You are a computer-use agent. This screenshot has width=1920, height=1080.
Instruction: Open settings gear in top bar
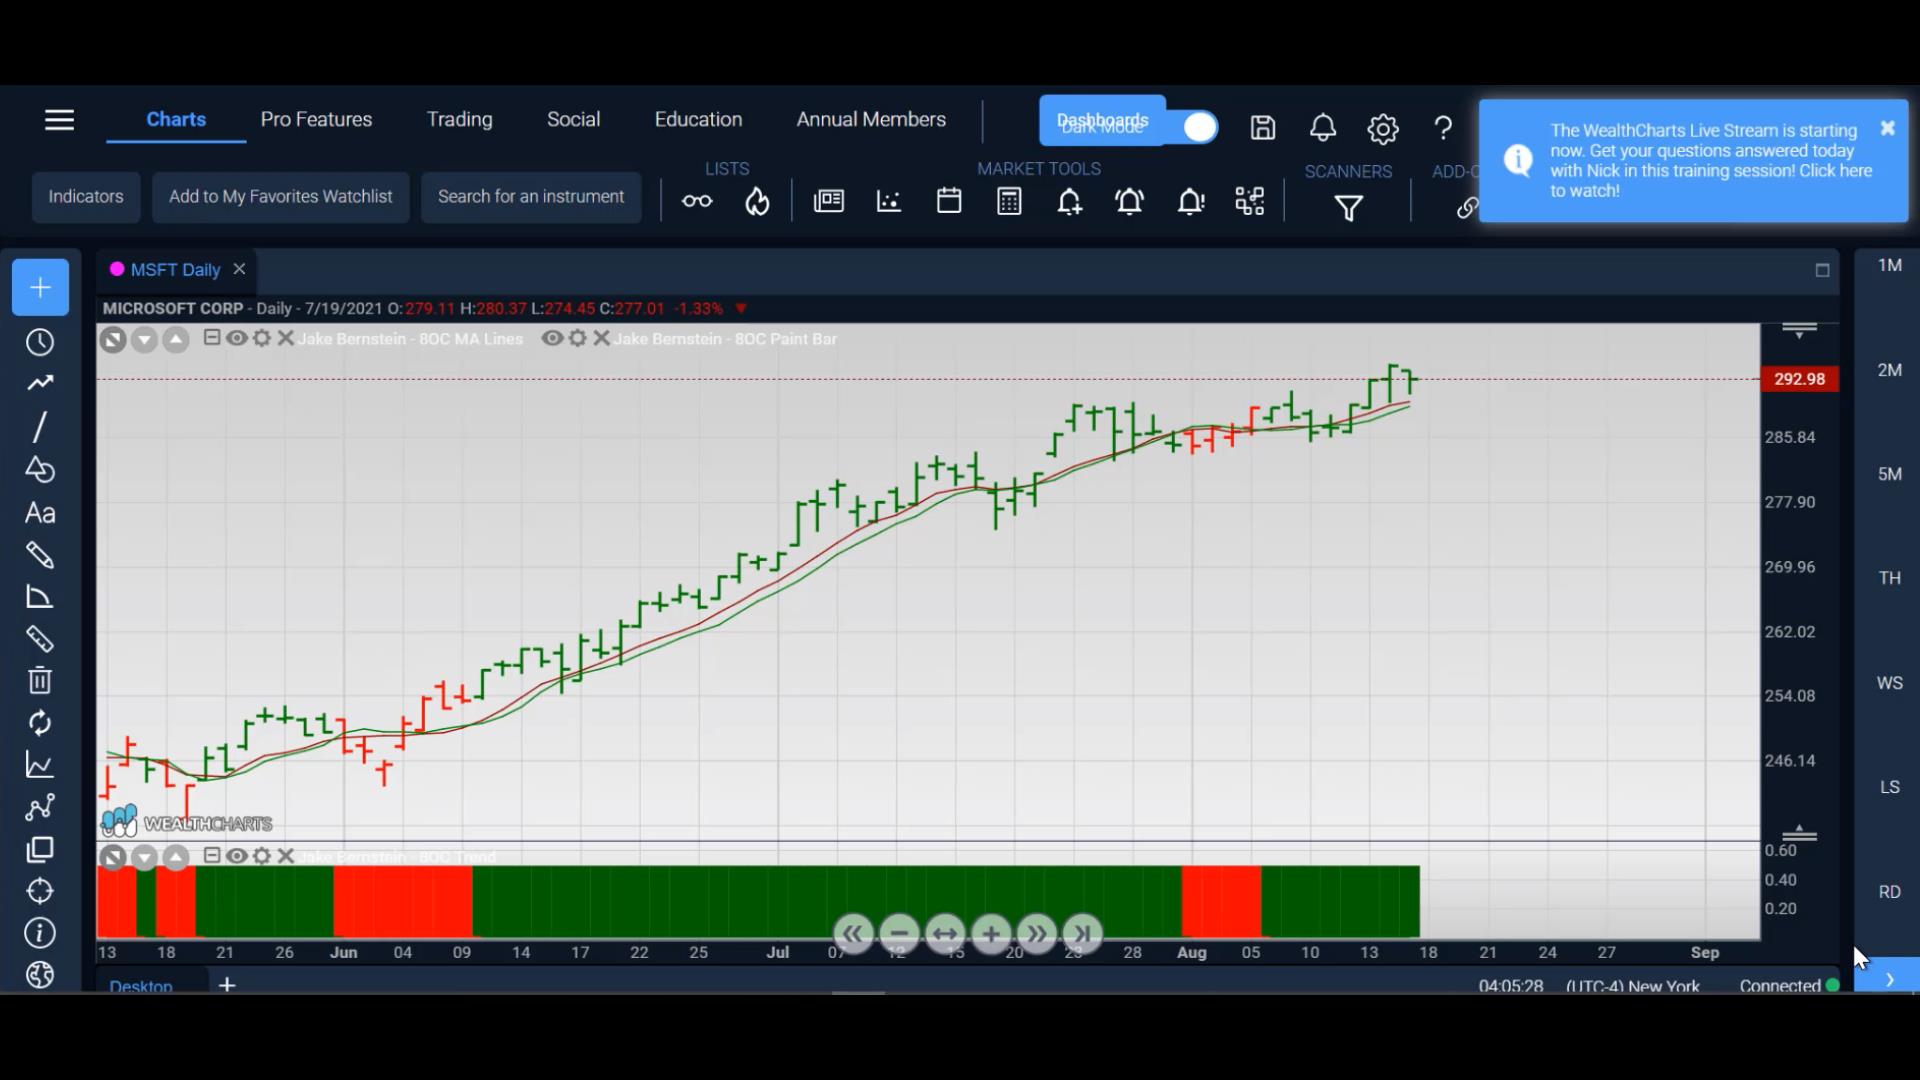pos(1382,128)
